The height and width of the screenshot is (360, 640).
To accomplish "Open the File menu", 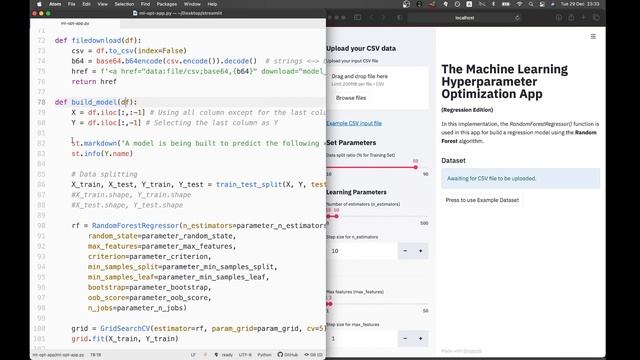I will coord(71,4).
